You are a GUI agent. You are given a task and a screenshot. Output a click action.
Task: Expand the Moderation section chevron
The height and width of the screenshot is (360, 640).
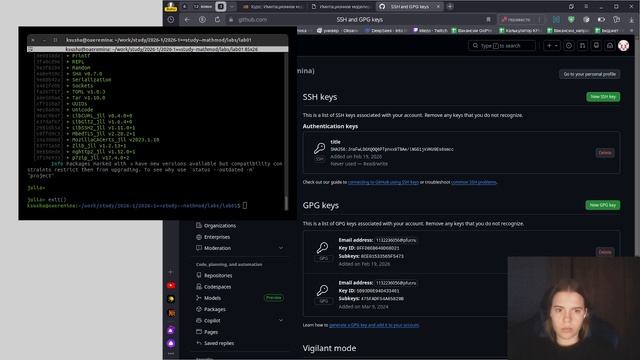(281, 248)
